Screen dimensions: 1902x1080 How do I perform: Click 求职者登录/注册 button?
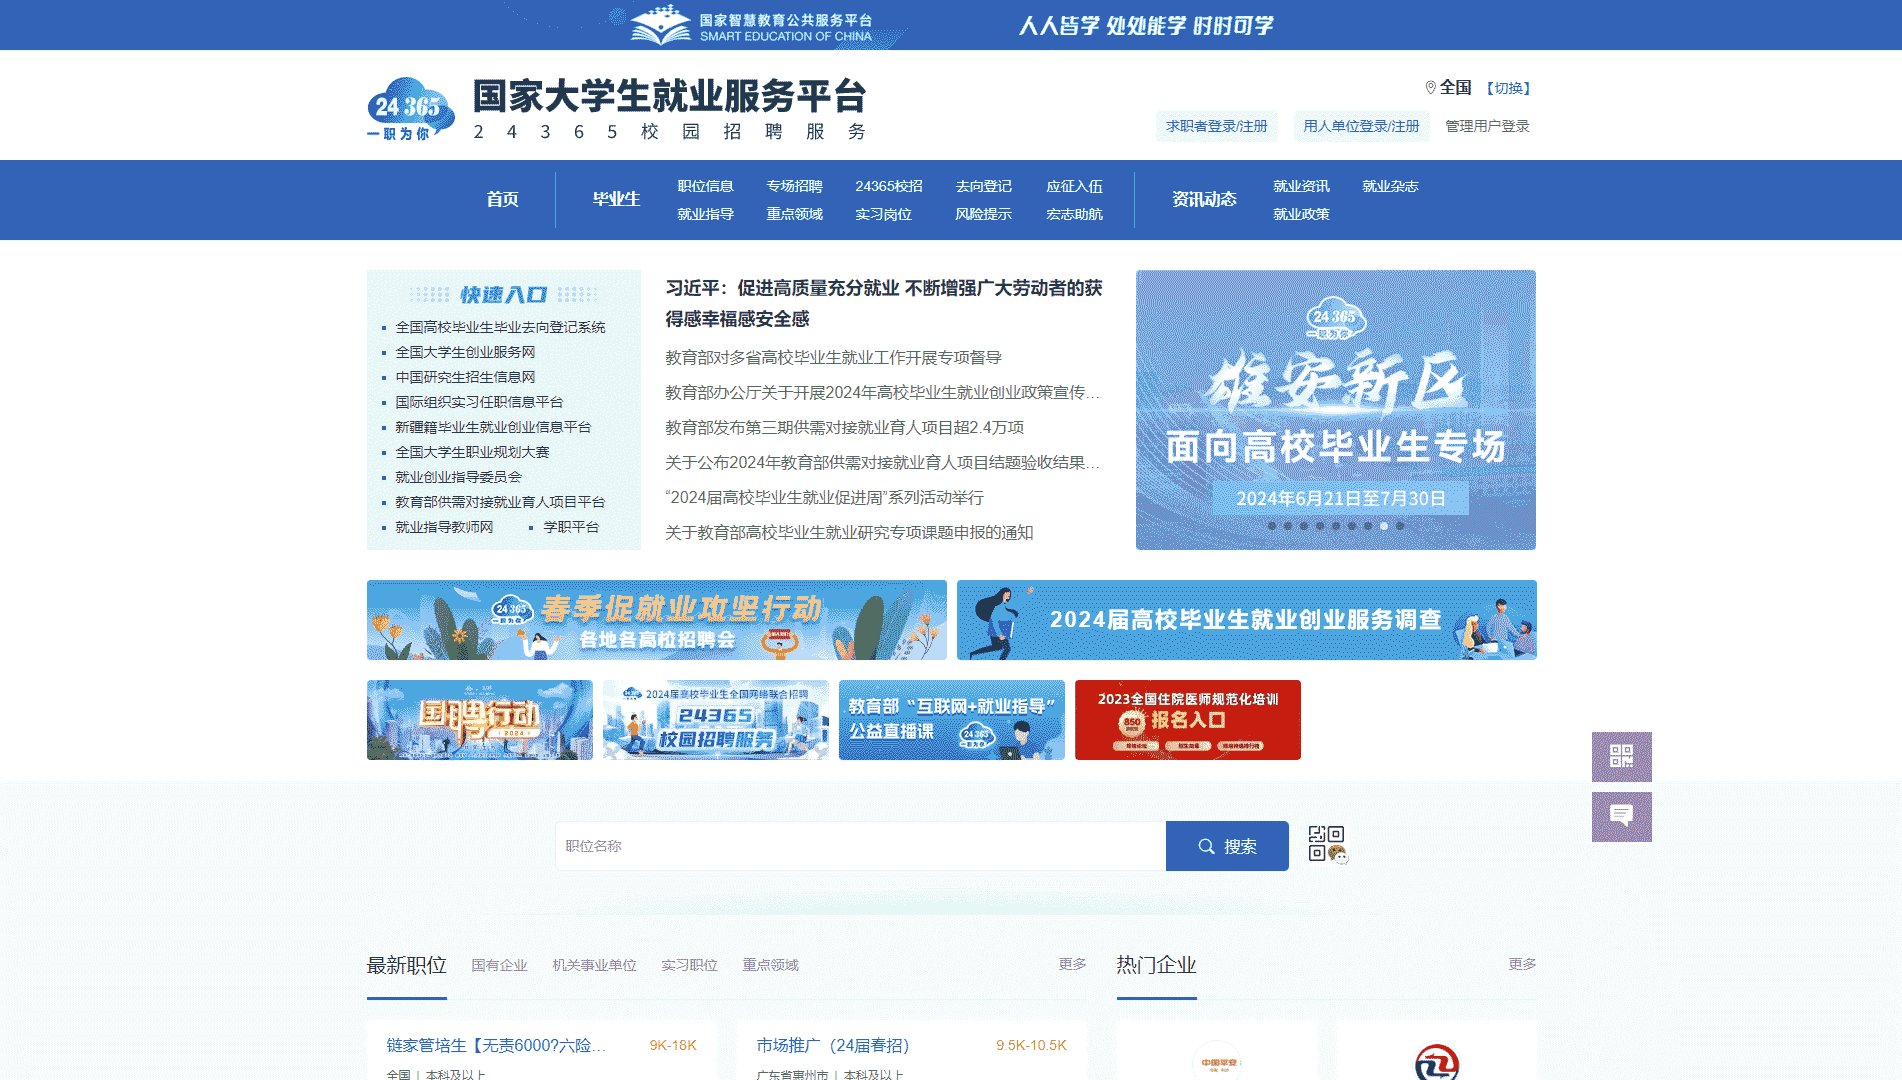click(1216, 126)
